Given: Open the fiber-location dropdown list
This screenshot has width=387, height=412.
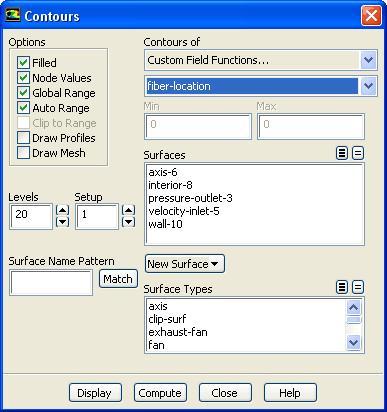Looking at the screenshot, I should click(x=368, y=86).
